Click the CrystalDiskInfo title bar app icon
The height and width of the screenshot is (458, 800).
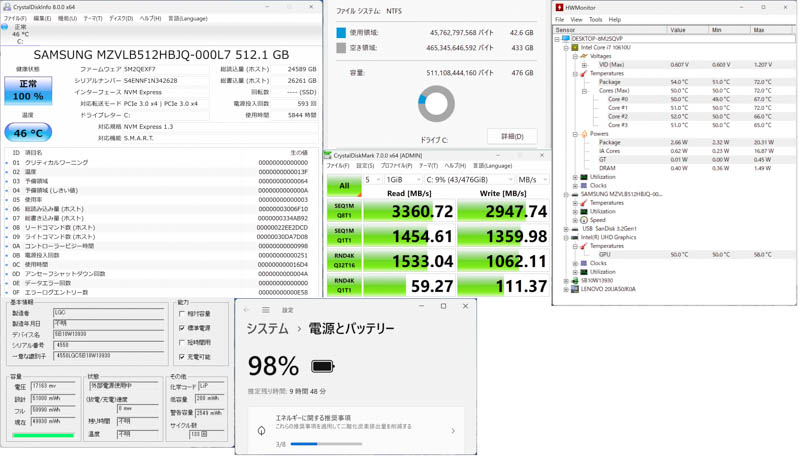pyautogui.click(x=7, y=7)
